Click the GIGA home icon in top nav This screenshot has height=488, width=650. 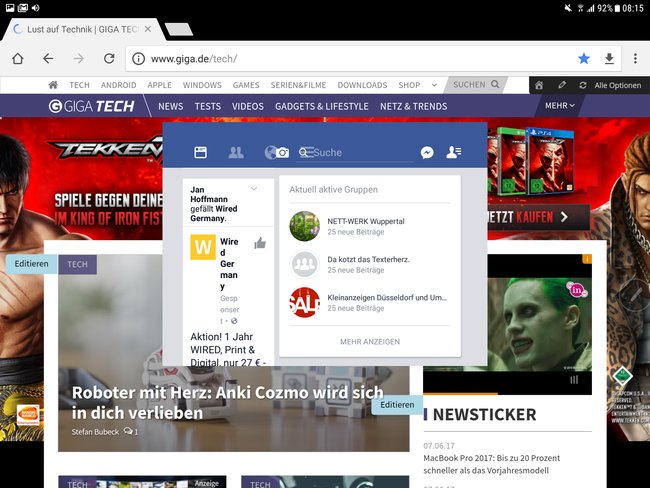(x=53, y=85)
